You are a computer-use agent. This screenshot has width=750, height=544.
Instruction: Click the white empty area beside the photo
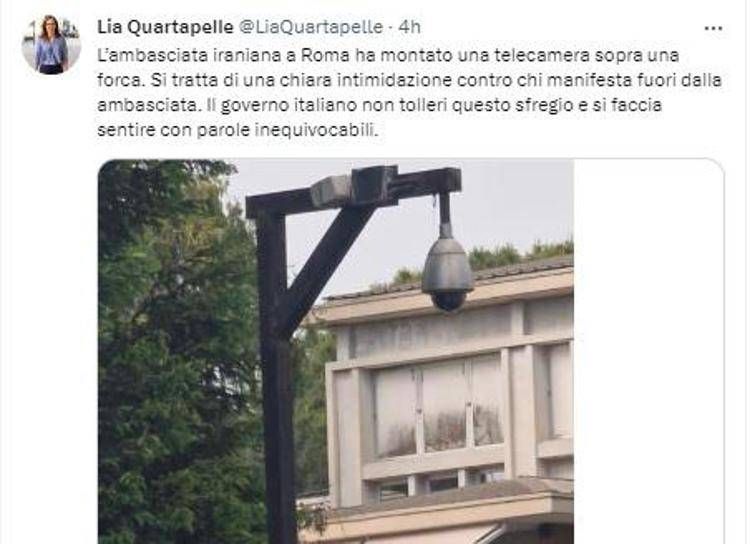pos(648,352)
